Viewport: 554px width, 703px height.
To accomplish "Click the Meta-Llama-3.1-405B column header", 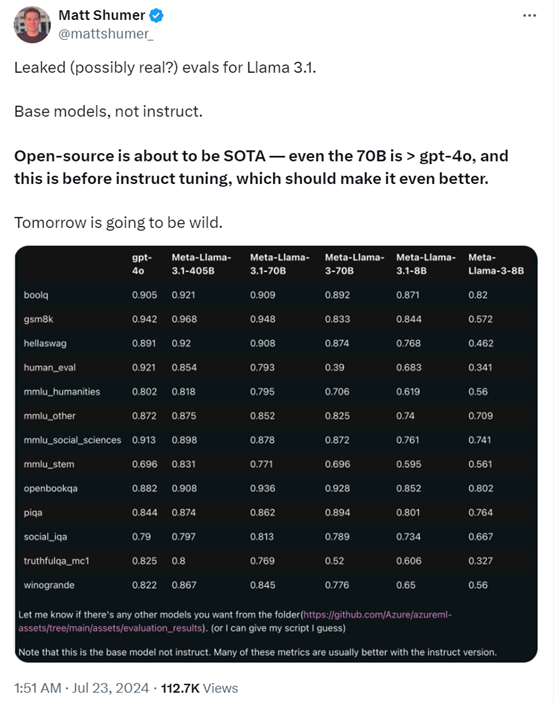I will click(x=201, y=264).
